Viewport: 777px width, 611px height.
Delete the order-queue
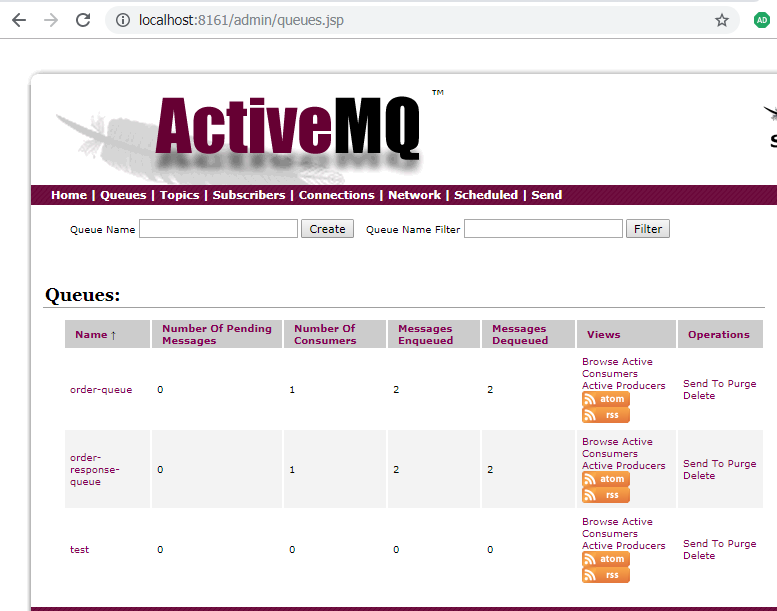pos(699,395)
